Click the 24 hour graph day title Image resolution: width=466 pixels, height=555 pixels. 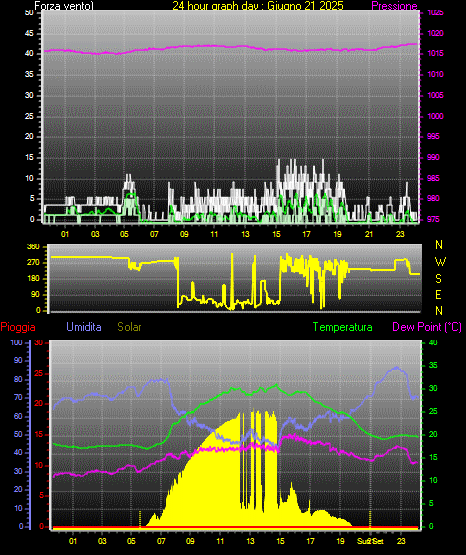click(258, 6)
